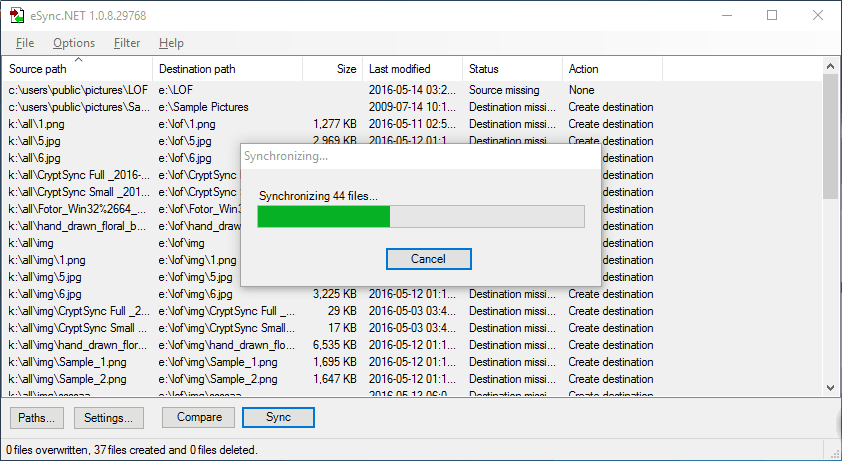
Task: Click status bar files overwritten message
Action: pos(132,450)
